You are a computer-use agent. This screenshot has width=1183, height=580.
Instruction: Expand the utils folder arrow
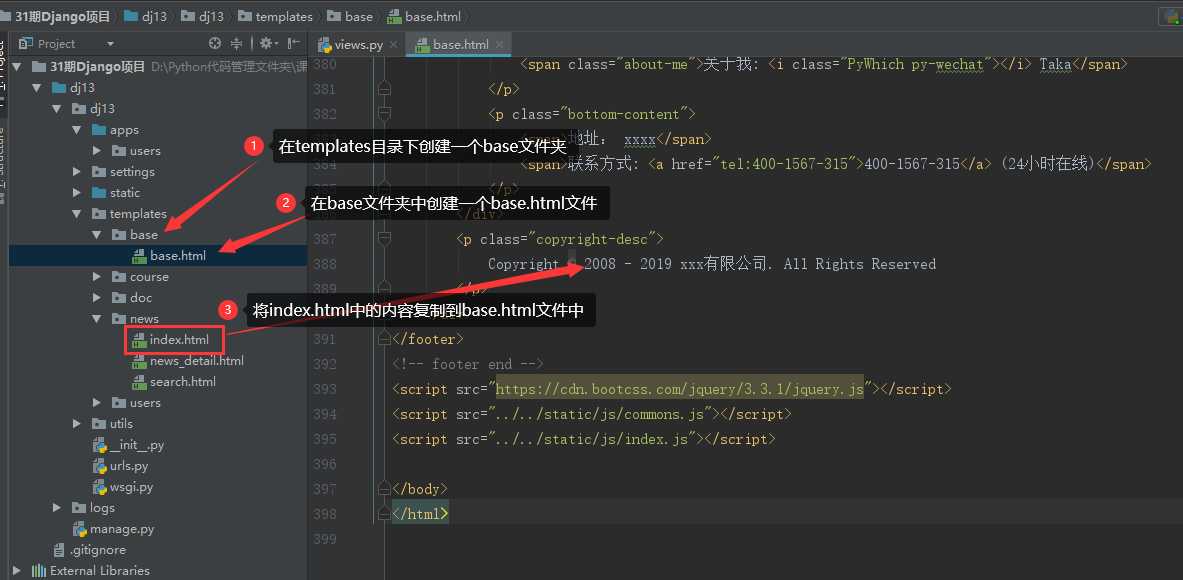click(x=76, y=424)
